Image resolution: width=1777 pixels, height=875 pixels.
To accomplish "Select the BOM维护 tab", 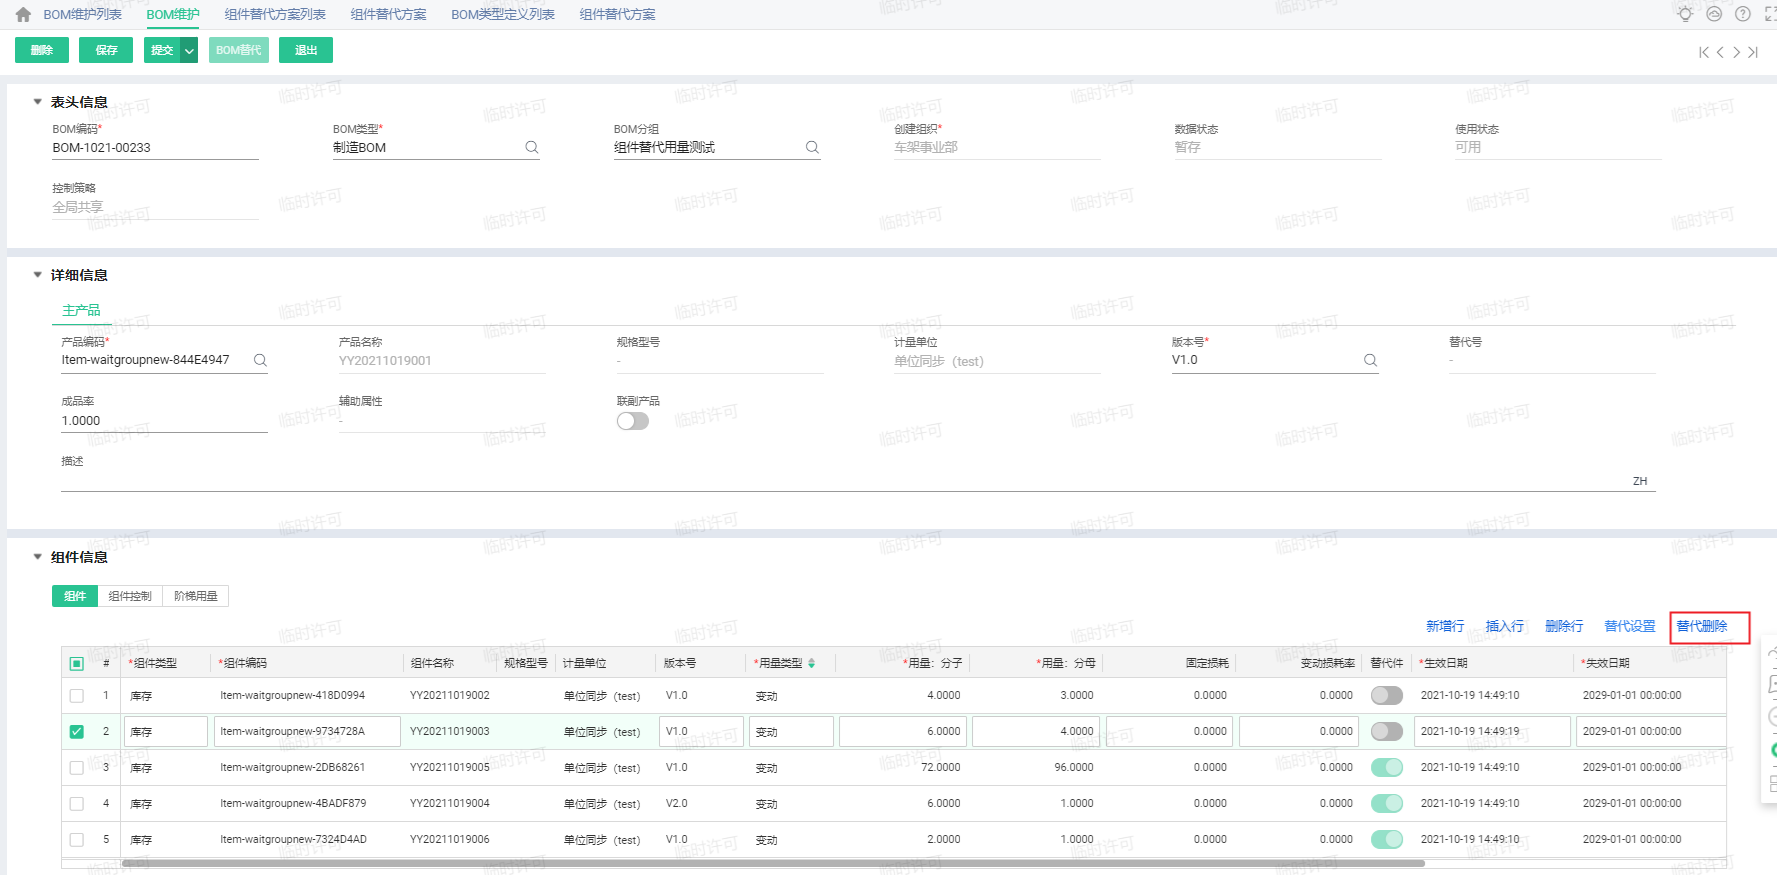I will 173,15.
